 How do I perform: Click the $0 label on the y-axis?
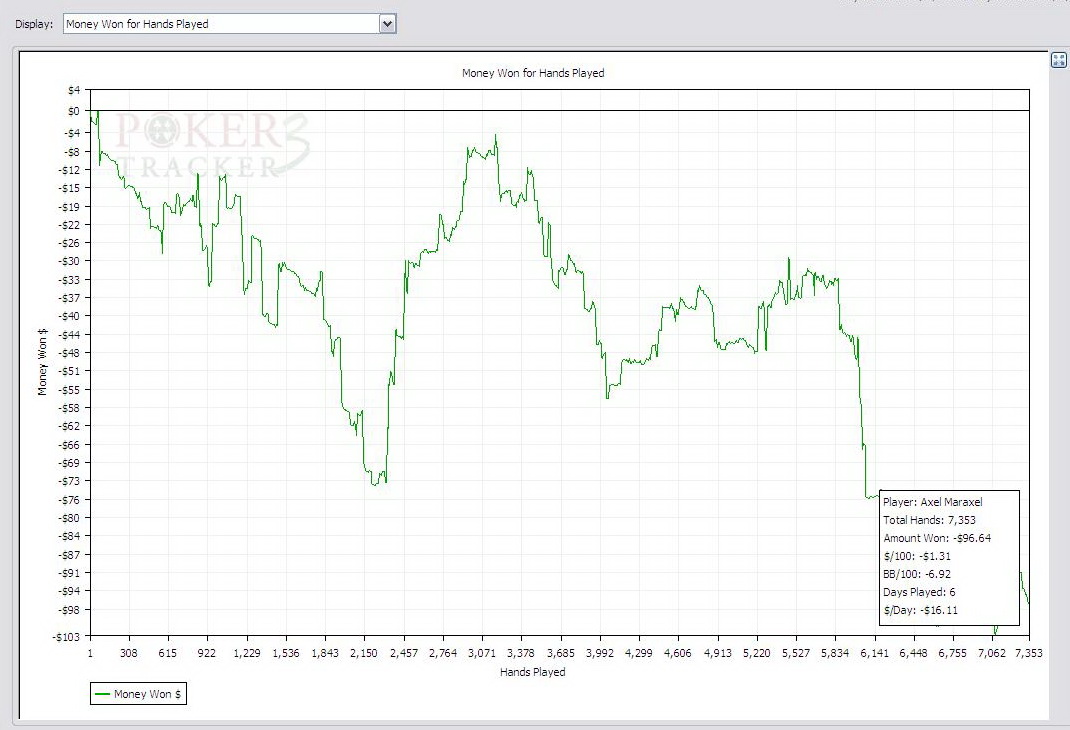[72, 111]
